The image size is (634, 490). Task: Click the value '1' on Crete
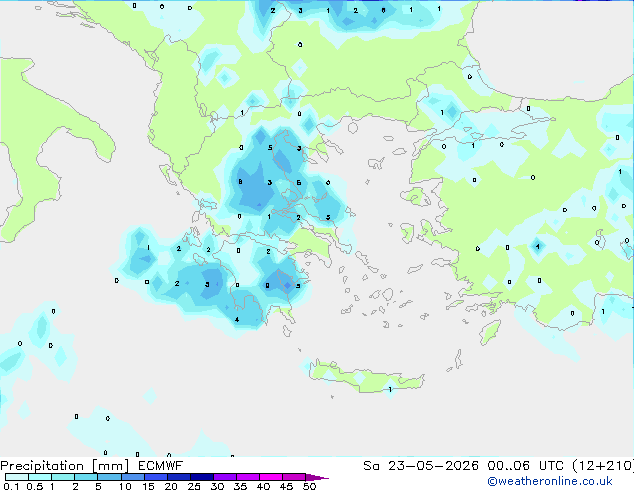[x=390, y=390]
